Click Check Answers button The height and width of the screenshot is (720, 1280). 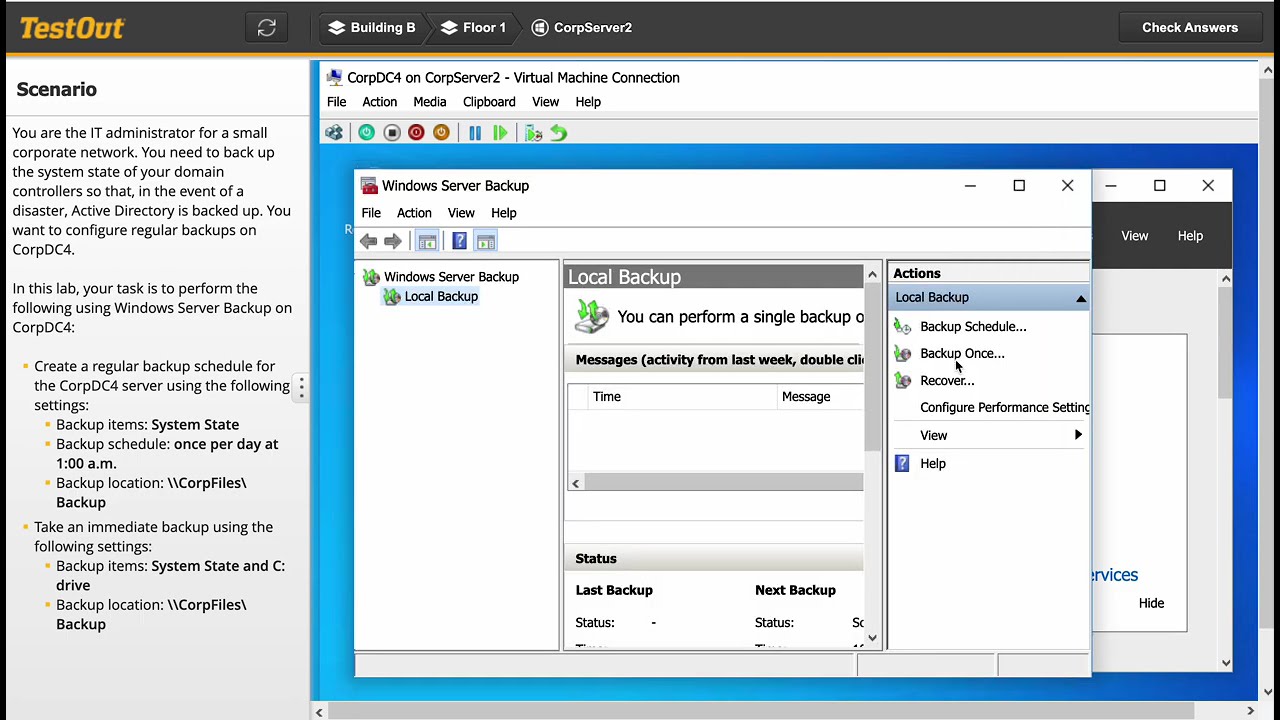click(x=1190, y=28)
